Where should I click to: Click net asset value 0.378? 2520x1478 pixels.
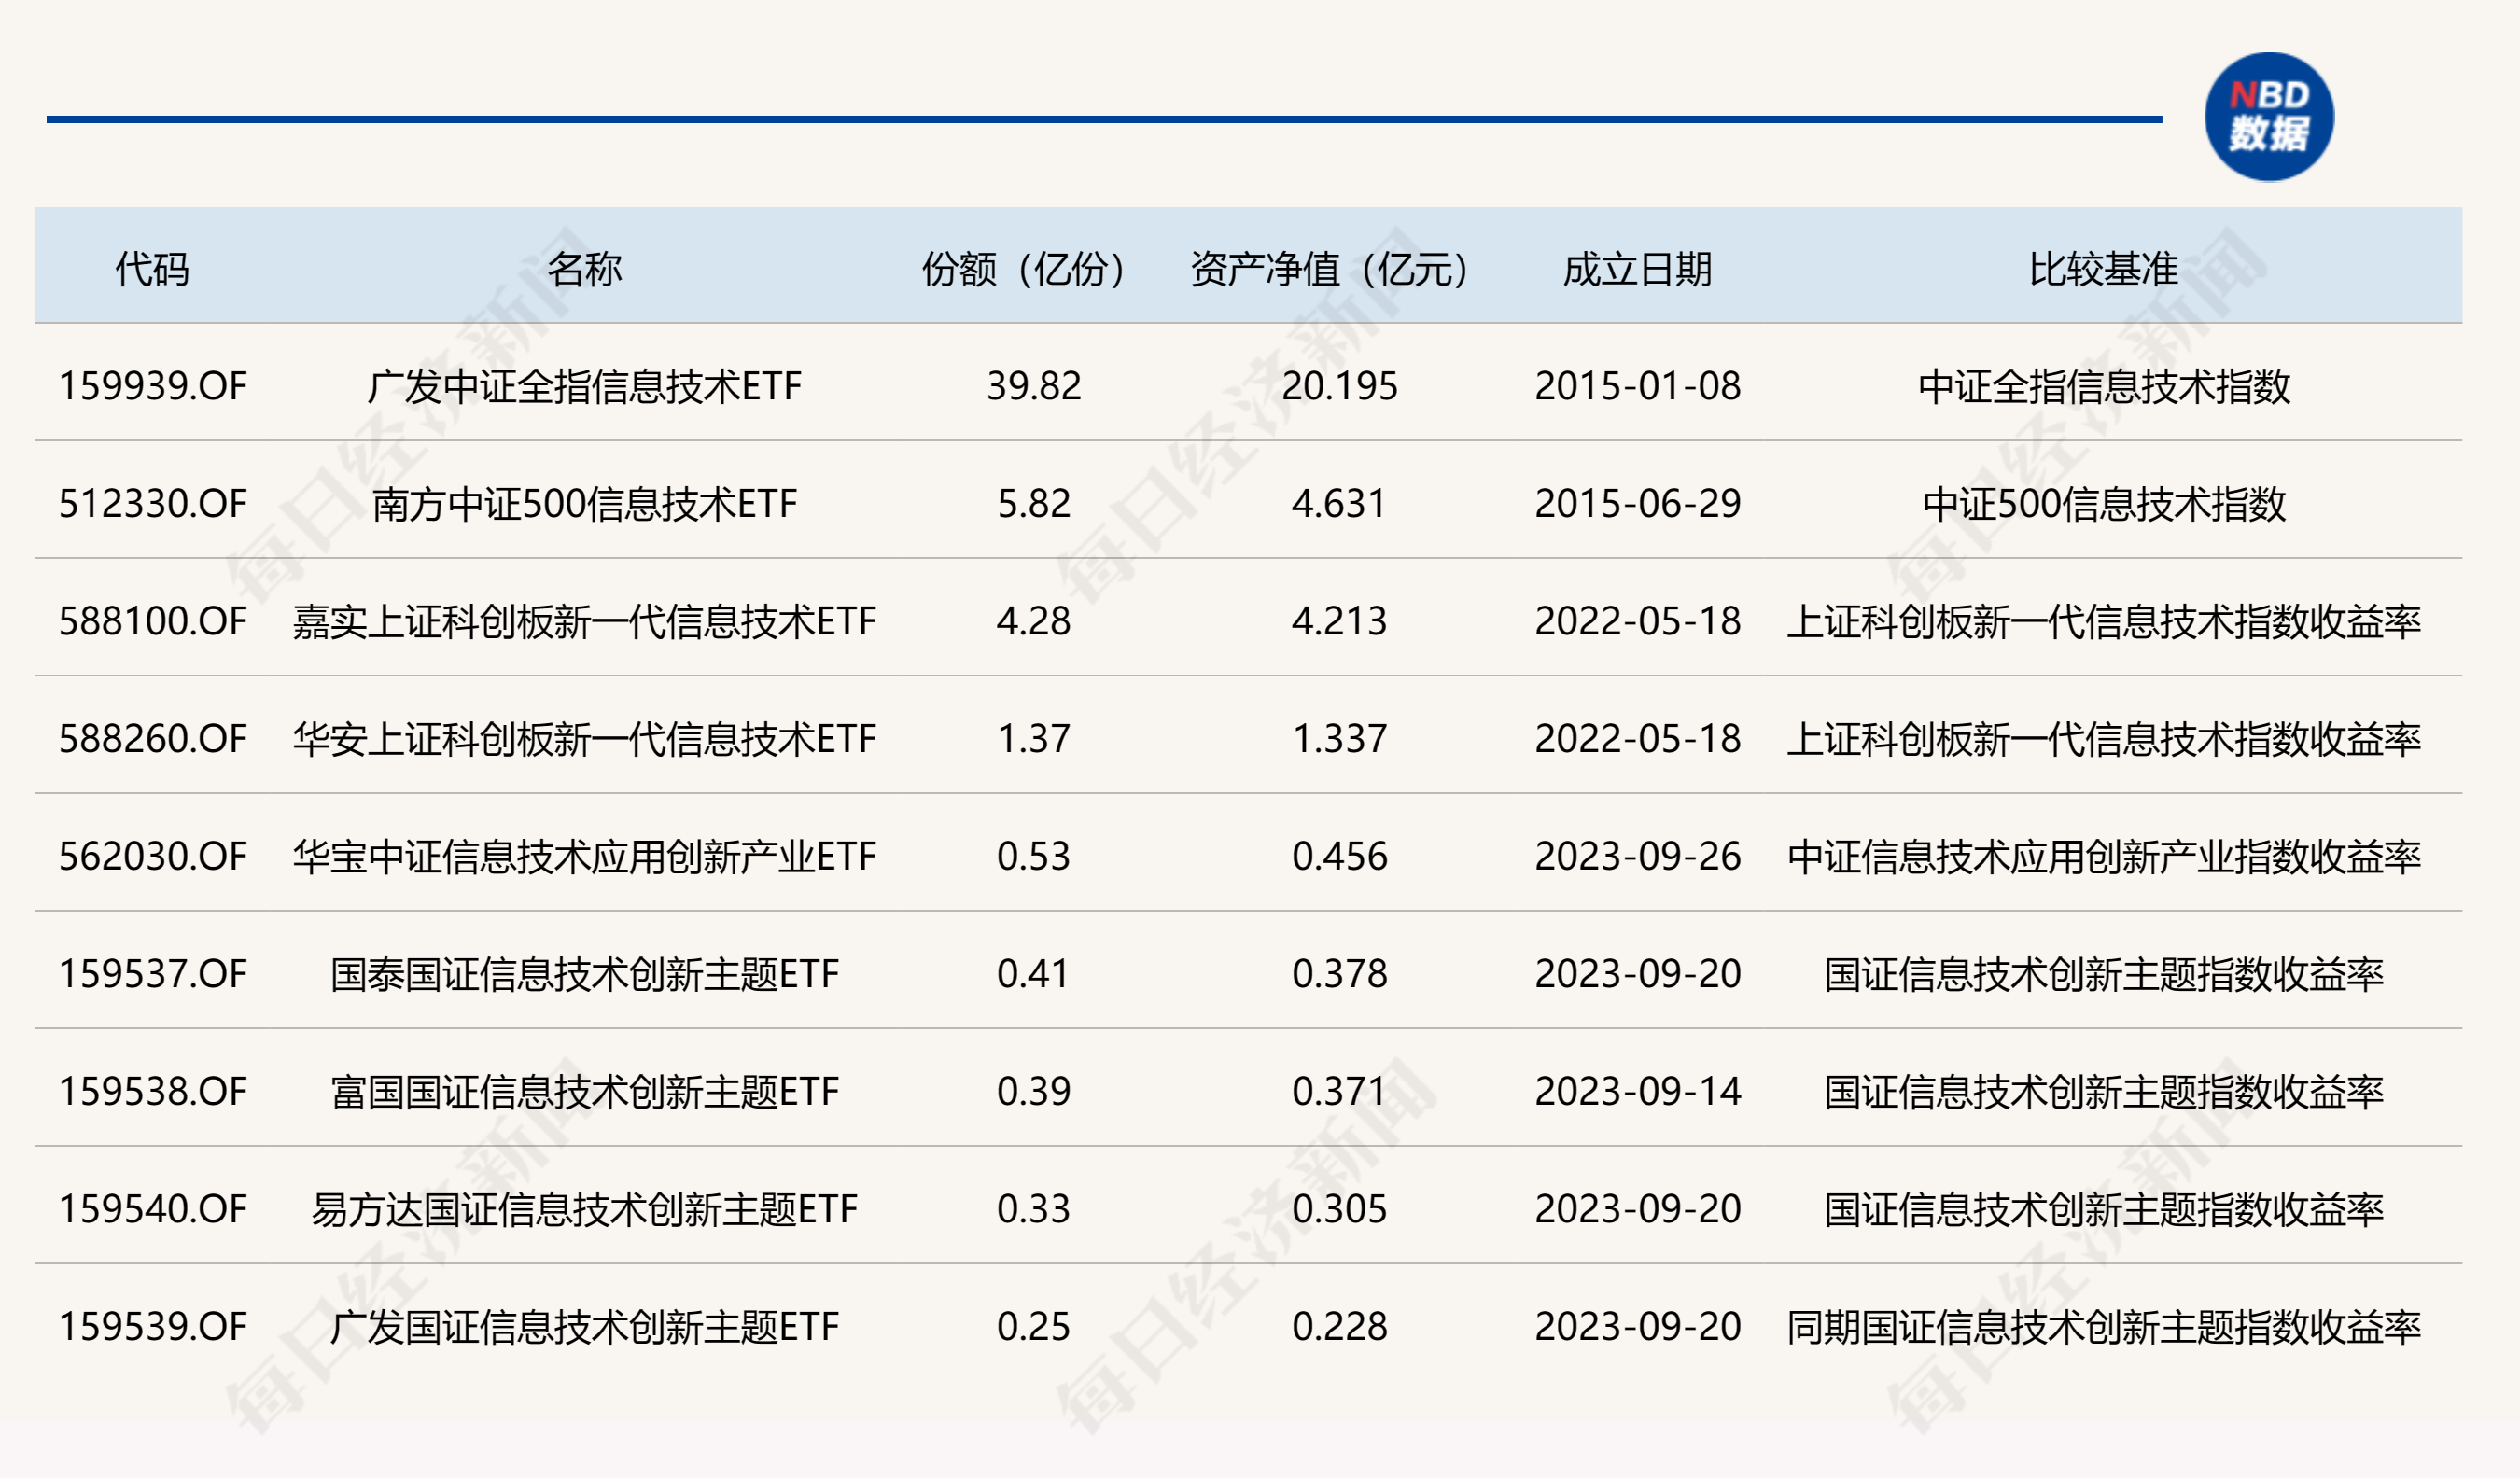click(1339, 973)
